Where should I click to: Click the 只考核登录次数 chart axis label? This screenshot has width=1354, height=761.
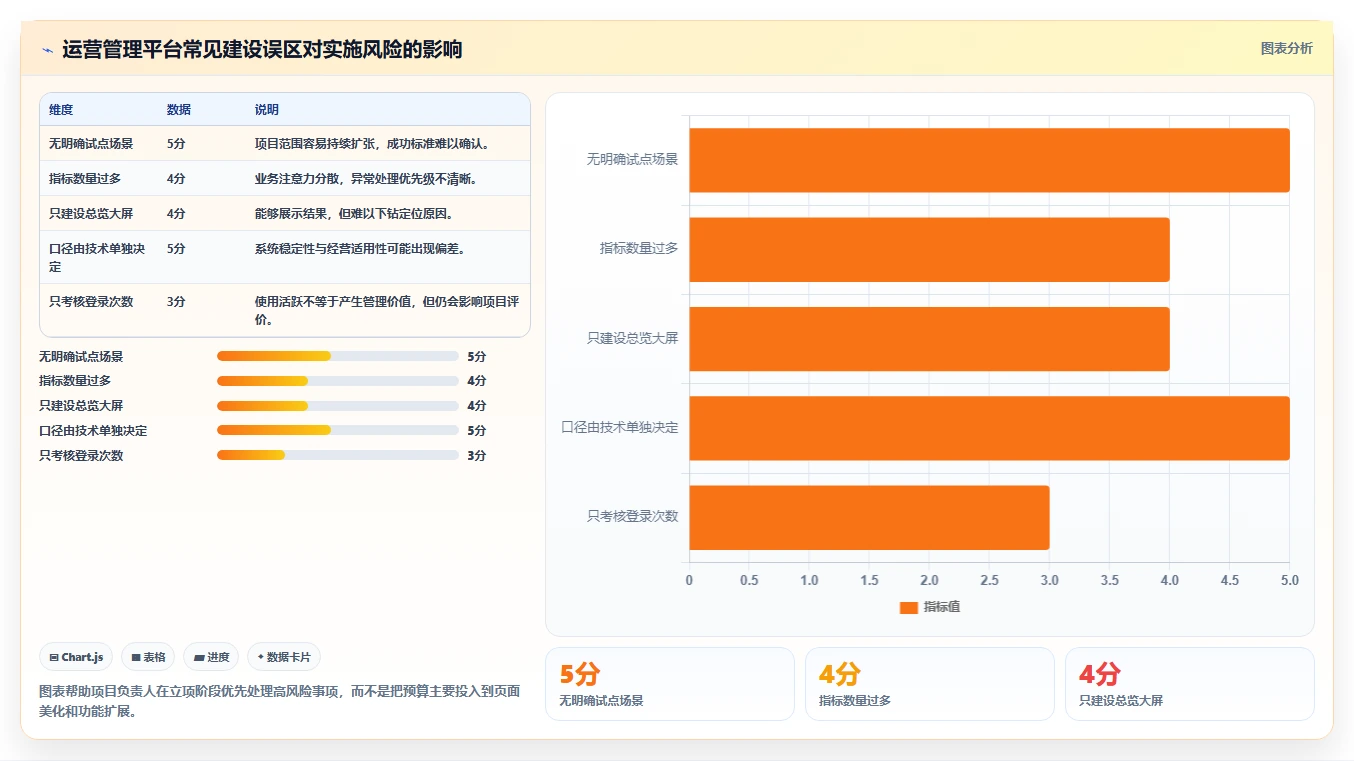coord(632,516)
